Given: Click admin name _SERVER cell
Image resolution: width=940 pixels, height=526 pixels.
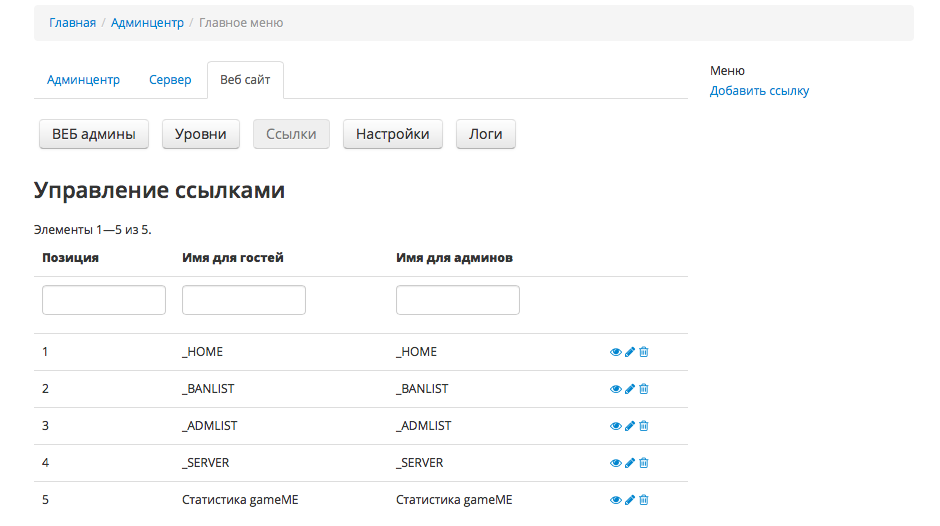Looking at the screenshot, I should pos(420,463).
